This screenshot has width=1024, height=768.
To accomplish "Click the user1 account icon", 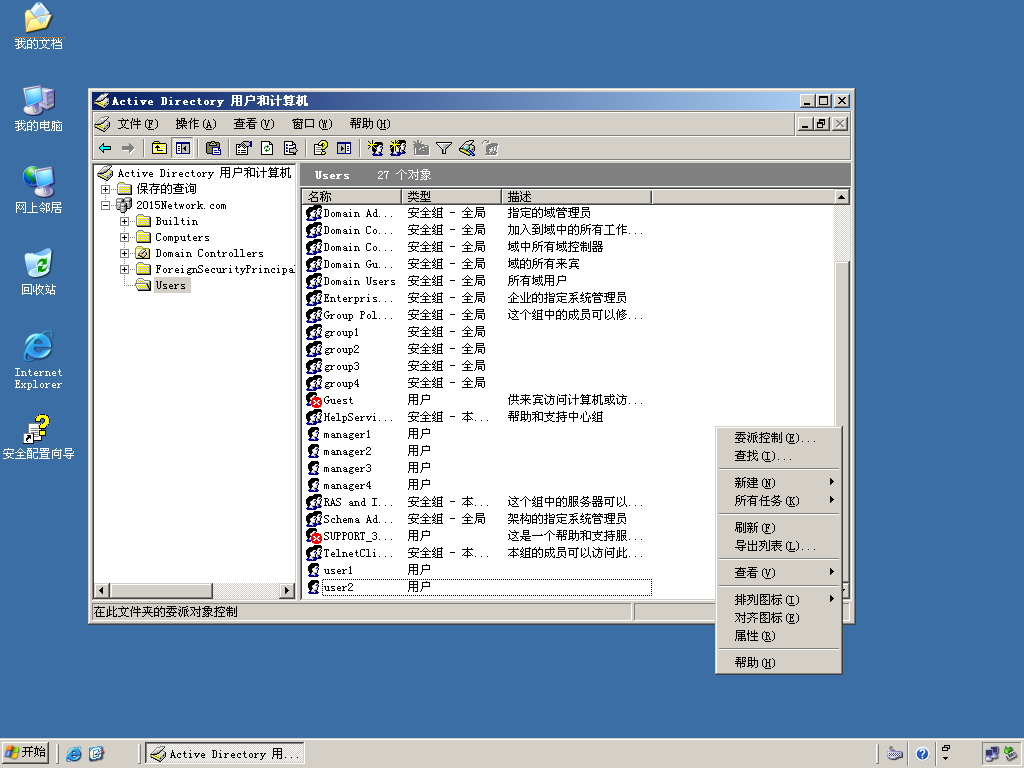I will (x=313, y=570).
